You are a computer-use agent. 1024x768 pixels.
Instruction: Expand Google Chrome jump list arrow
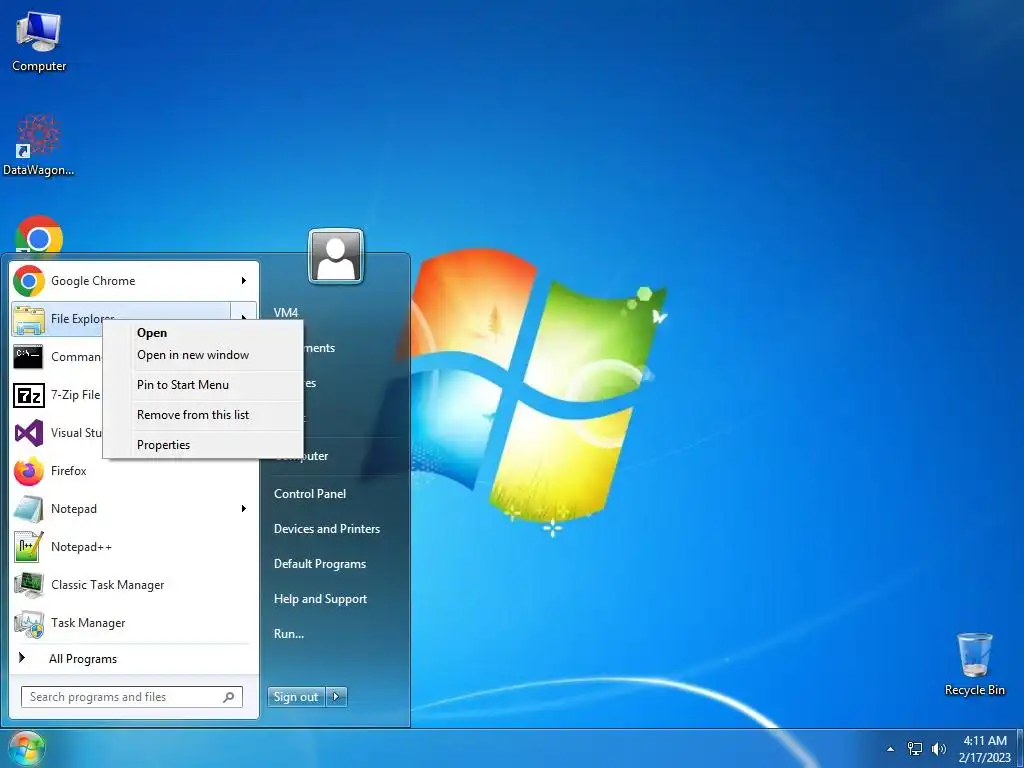point(244,281)
